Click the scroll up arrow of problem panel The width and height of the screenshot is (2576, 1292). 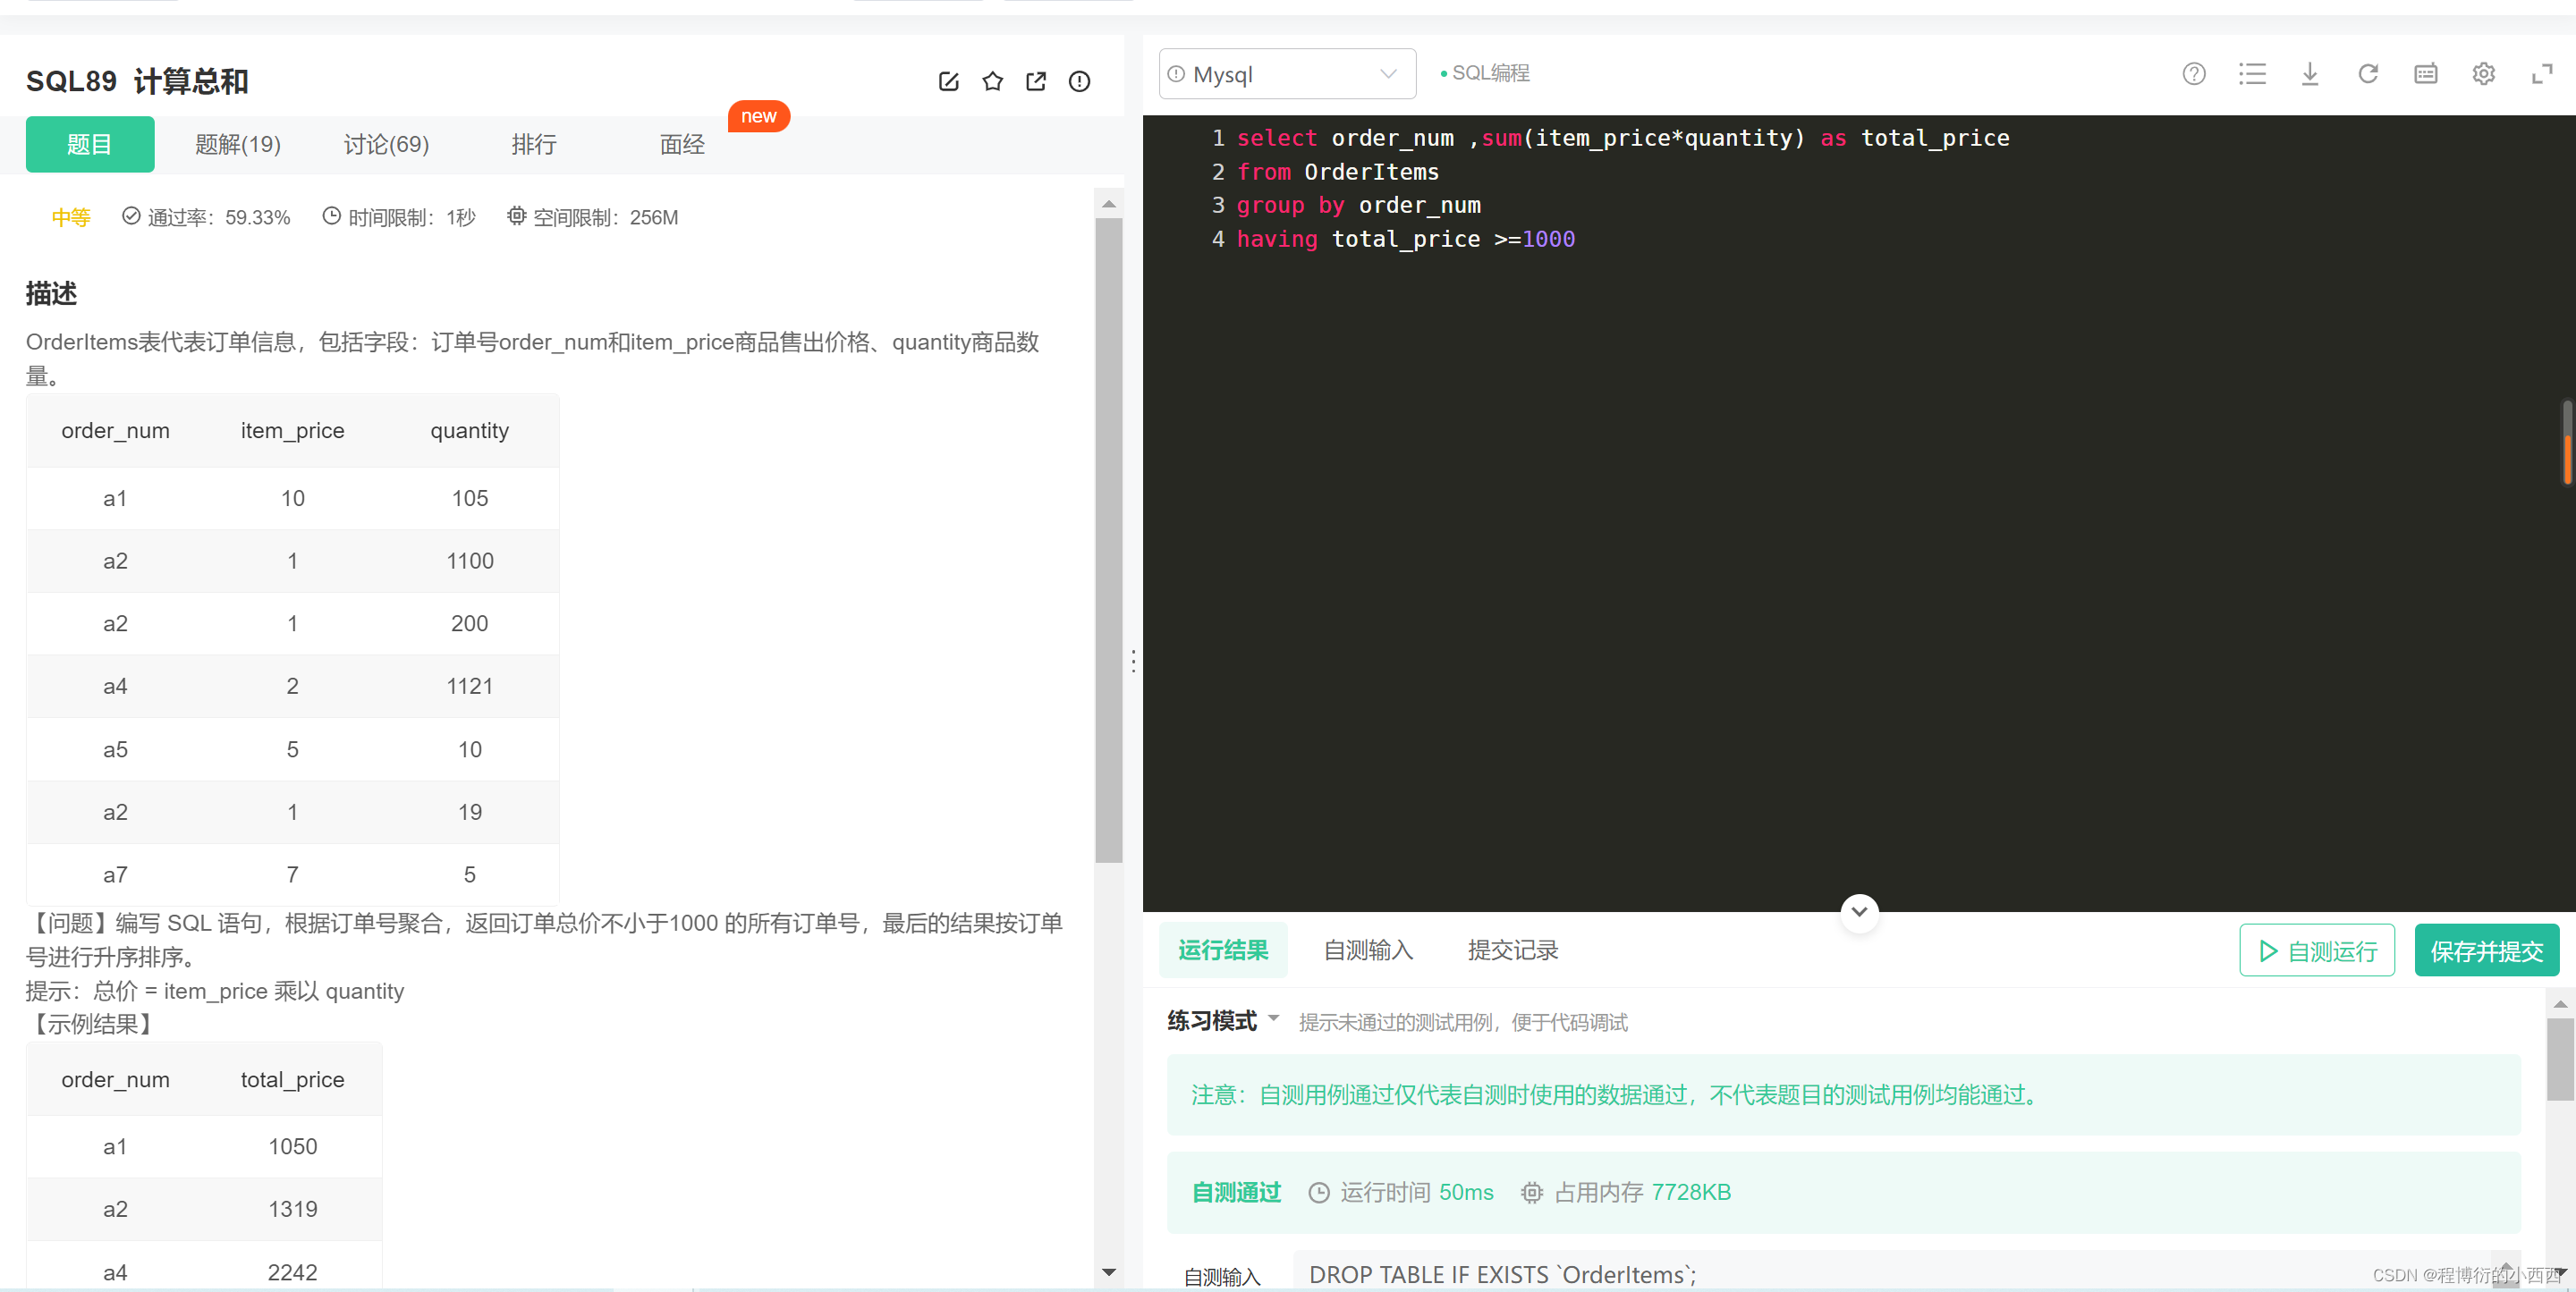click(1108, 203)
